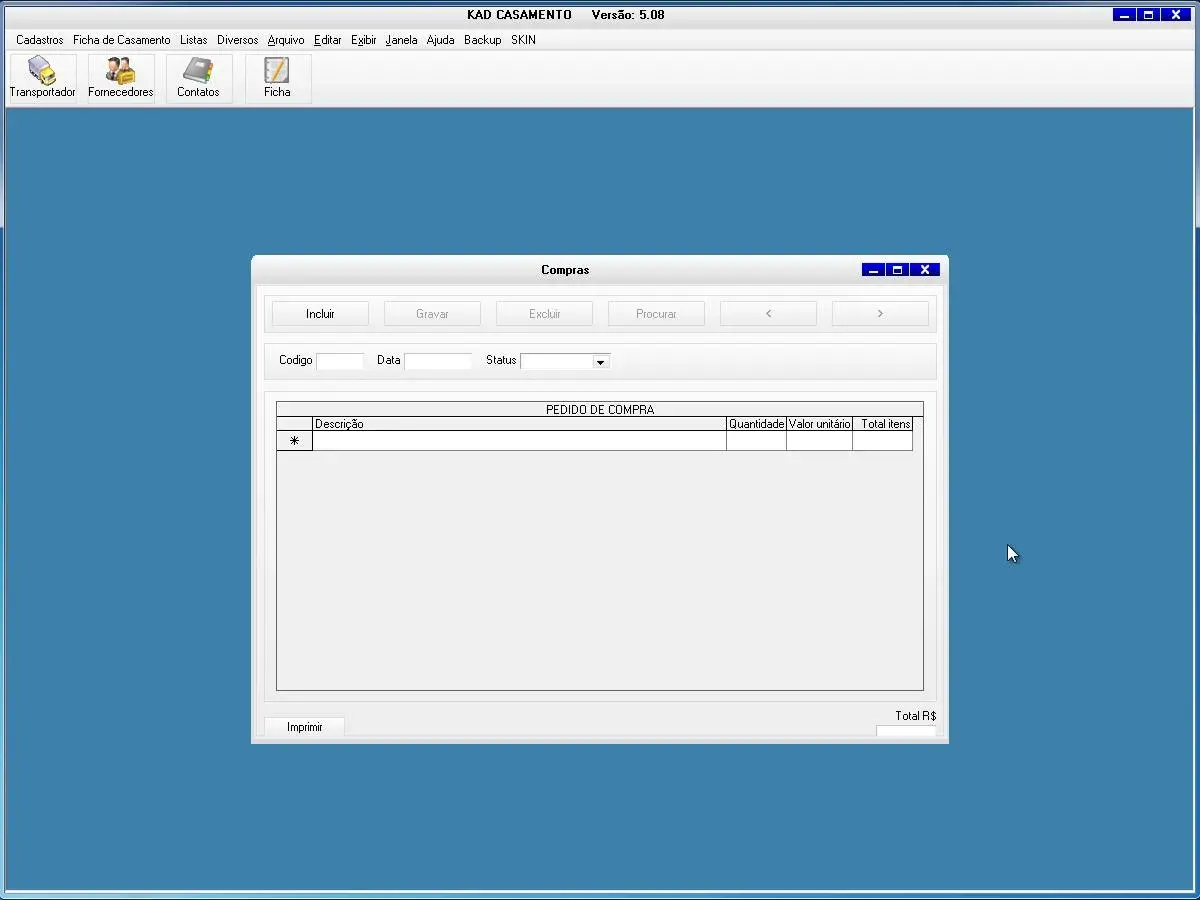Click the Imprimir button

(x=305, y=727)
